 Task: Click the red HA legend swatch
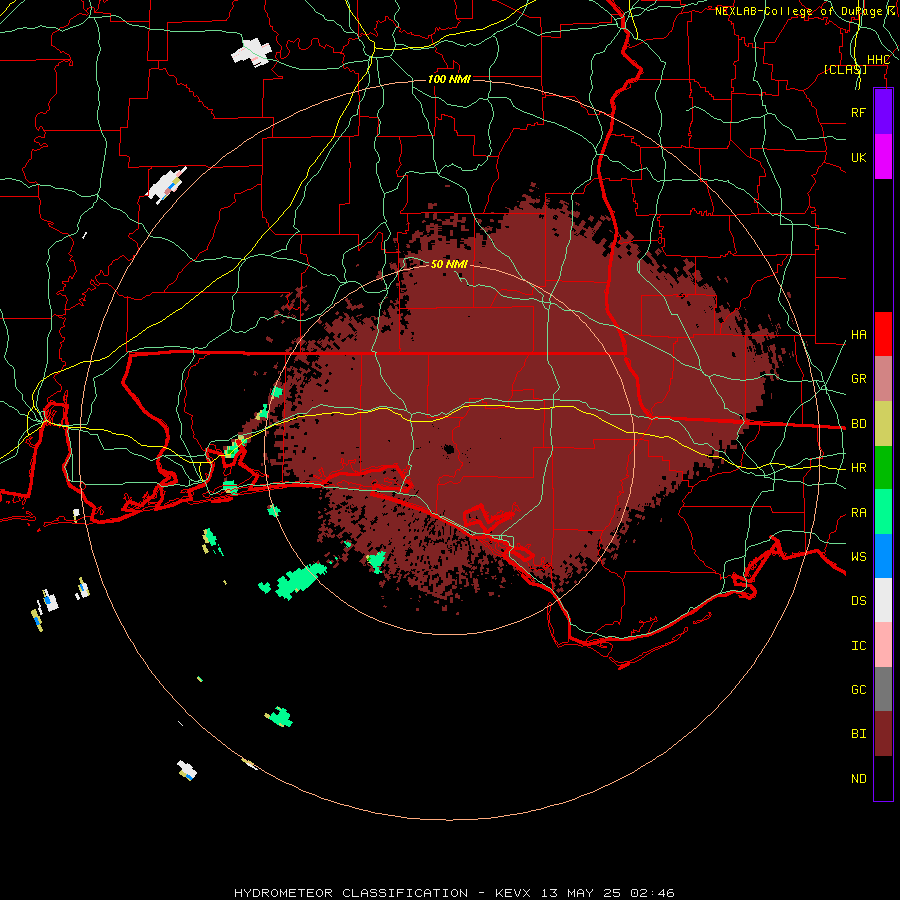click(x=883, y=334)
